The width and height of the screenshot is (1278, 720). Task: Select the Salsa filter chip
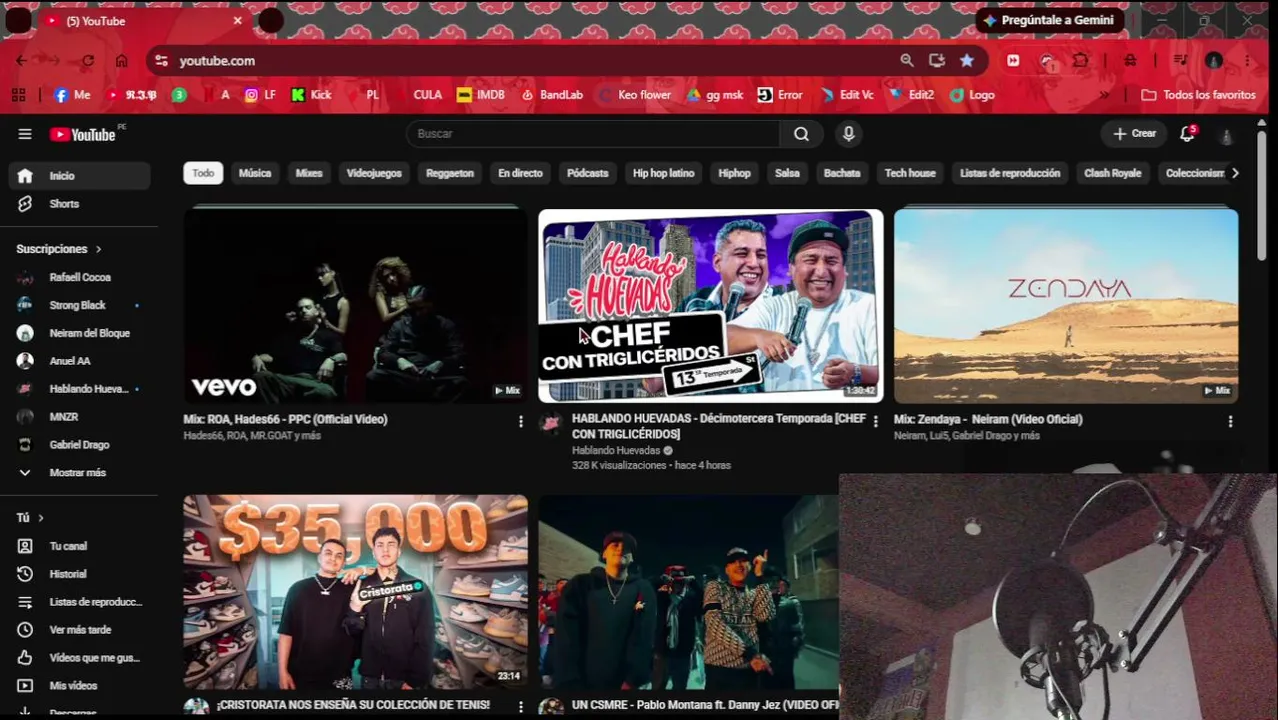787,173
